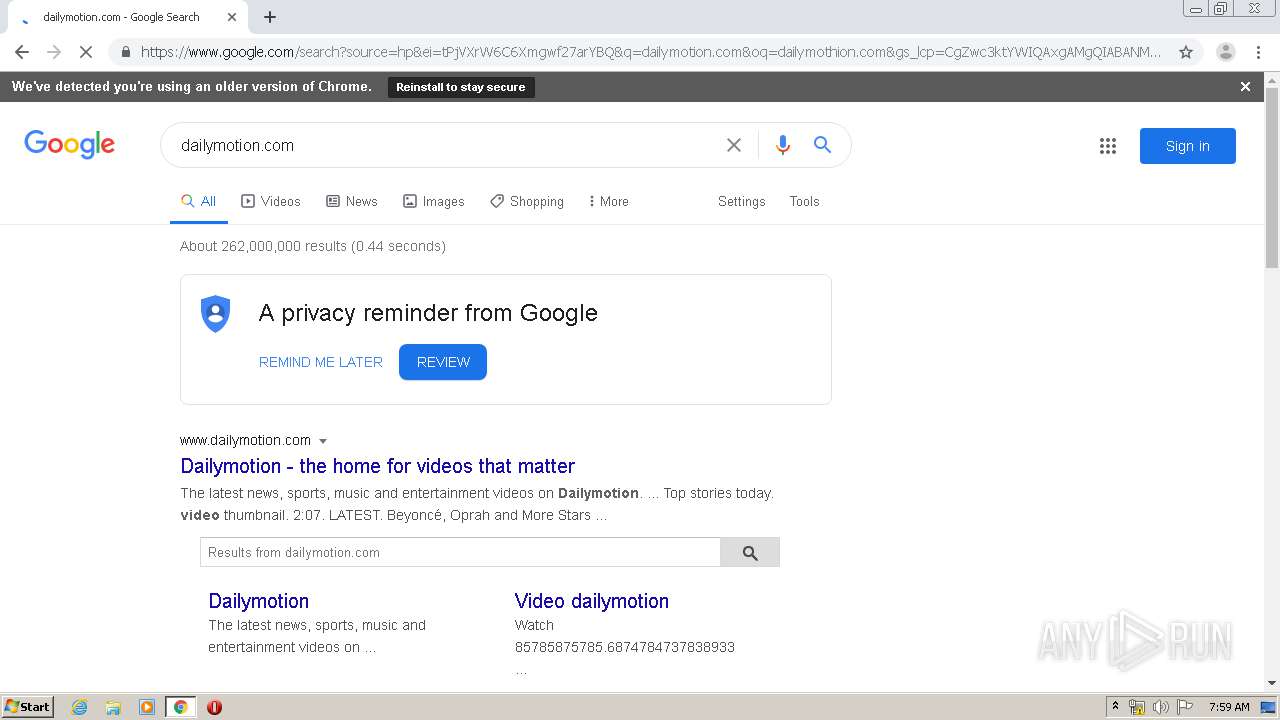Viewport: 1280px width, 720px height.
Task: Stop the page loading
Action: (86, 52)
